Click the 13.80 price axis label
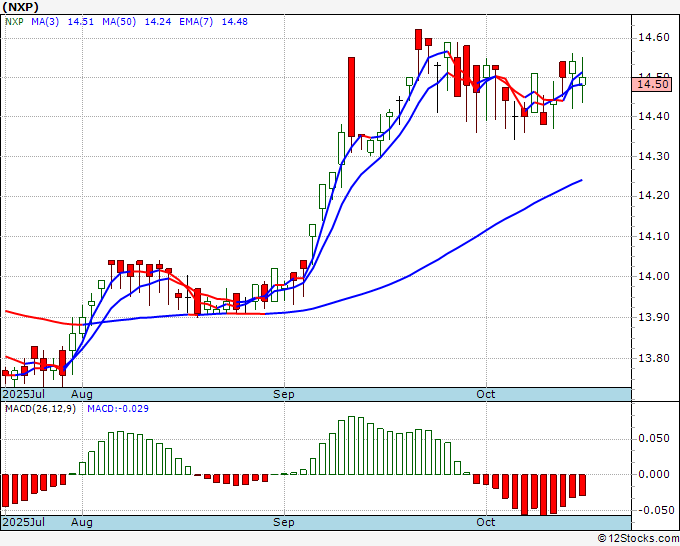 click(654, 358)
